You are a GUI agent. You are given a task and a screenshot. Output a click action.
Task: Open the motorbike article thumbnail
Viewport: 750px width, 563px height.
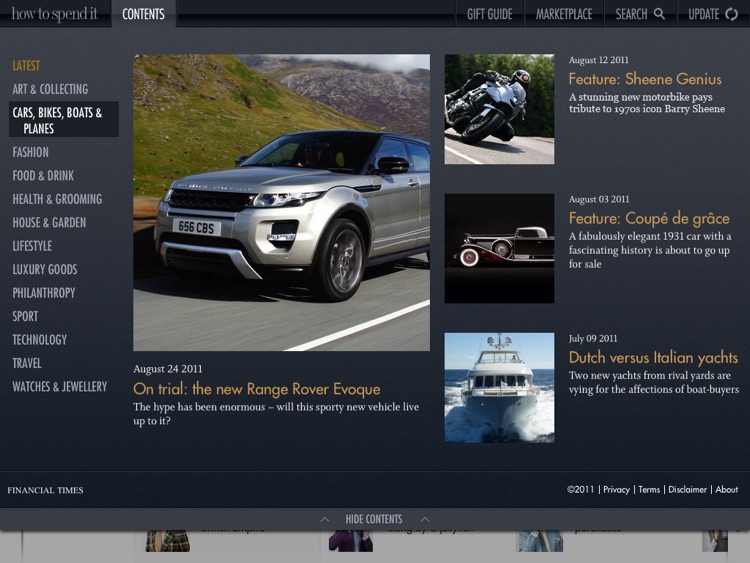[499, 109]
